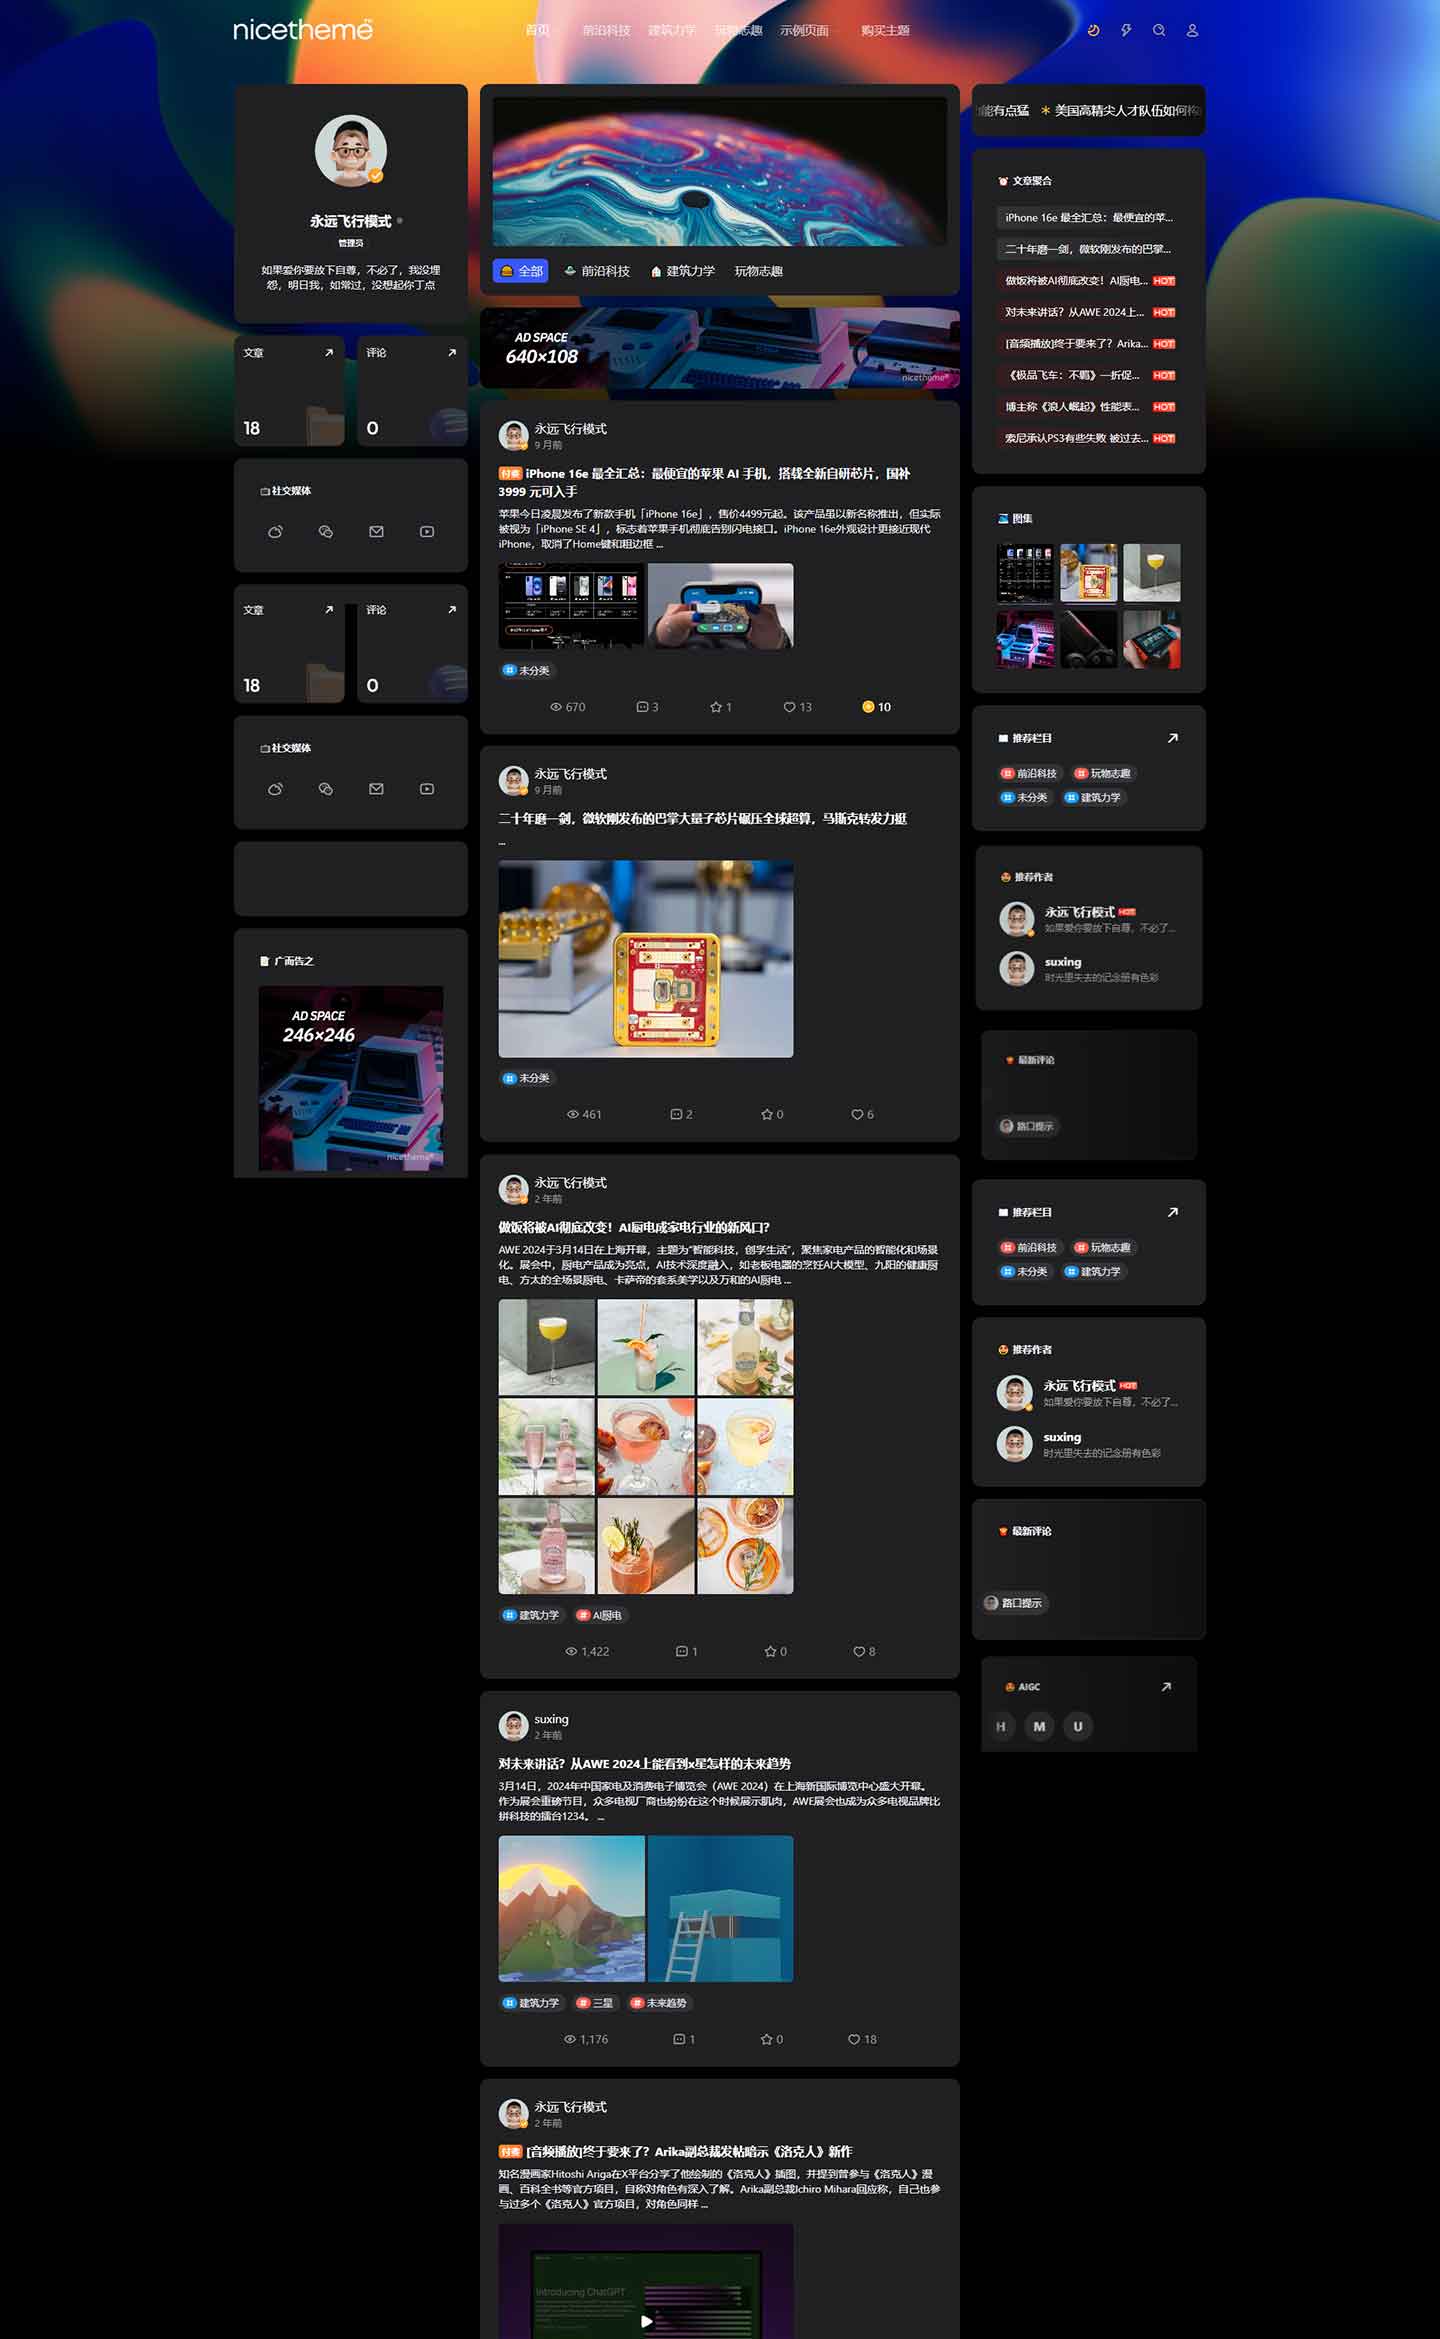
Task: Open the user account icon in header
Action: pos(1192,31)
